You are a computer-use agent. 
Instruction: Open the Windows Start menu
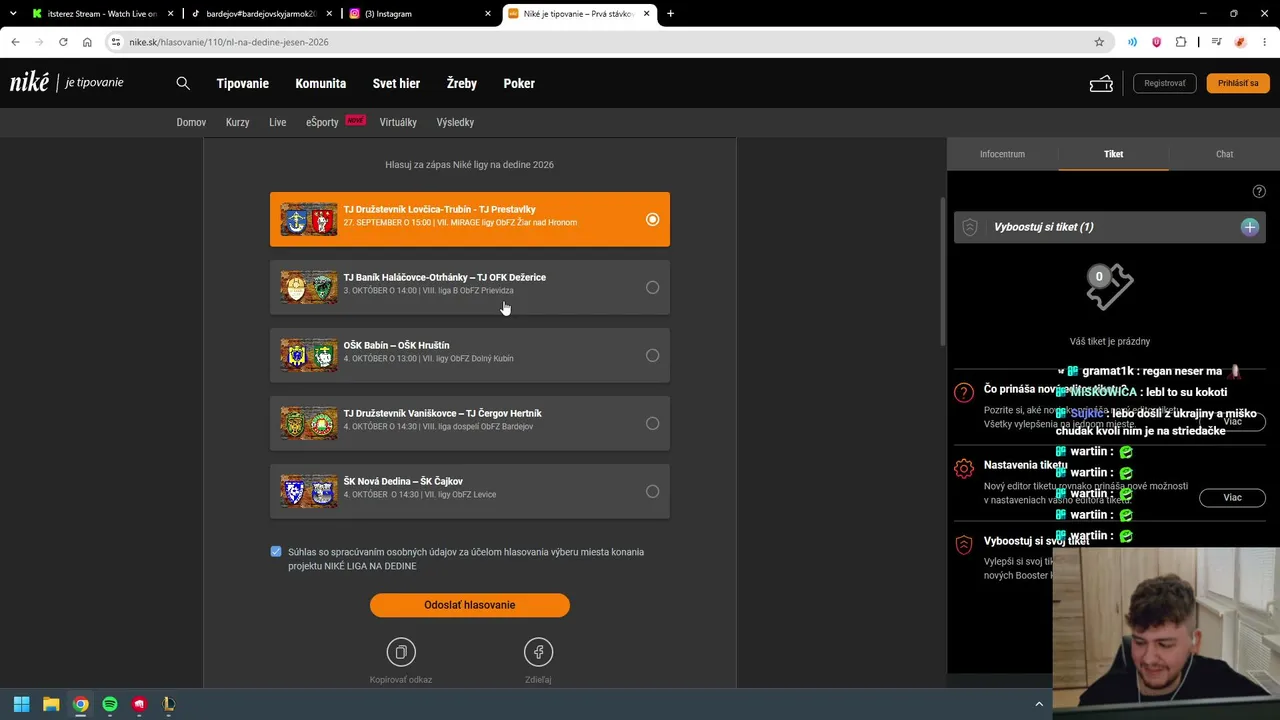[21, 704]
